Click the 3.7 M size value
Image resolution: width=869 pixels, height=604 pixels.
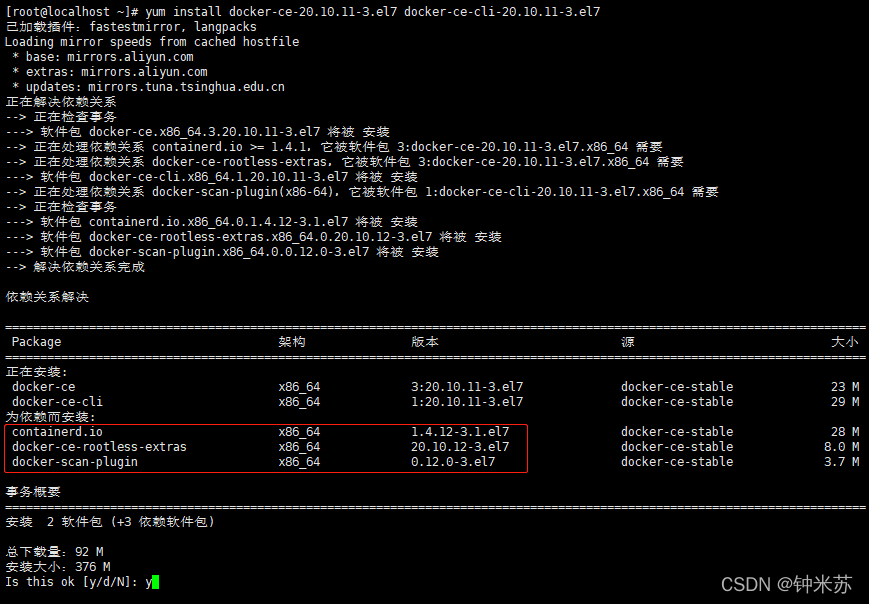tap(841, 462)
